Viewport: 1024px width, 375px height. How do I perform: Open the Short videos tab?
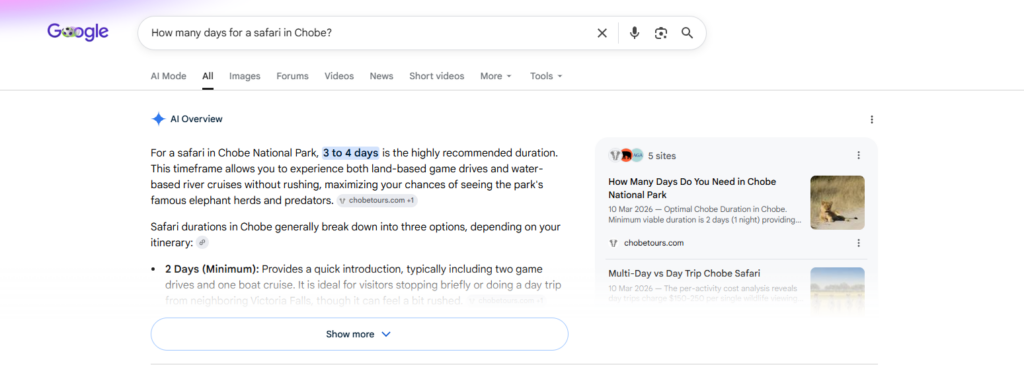437,76
